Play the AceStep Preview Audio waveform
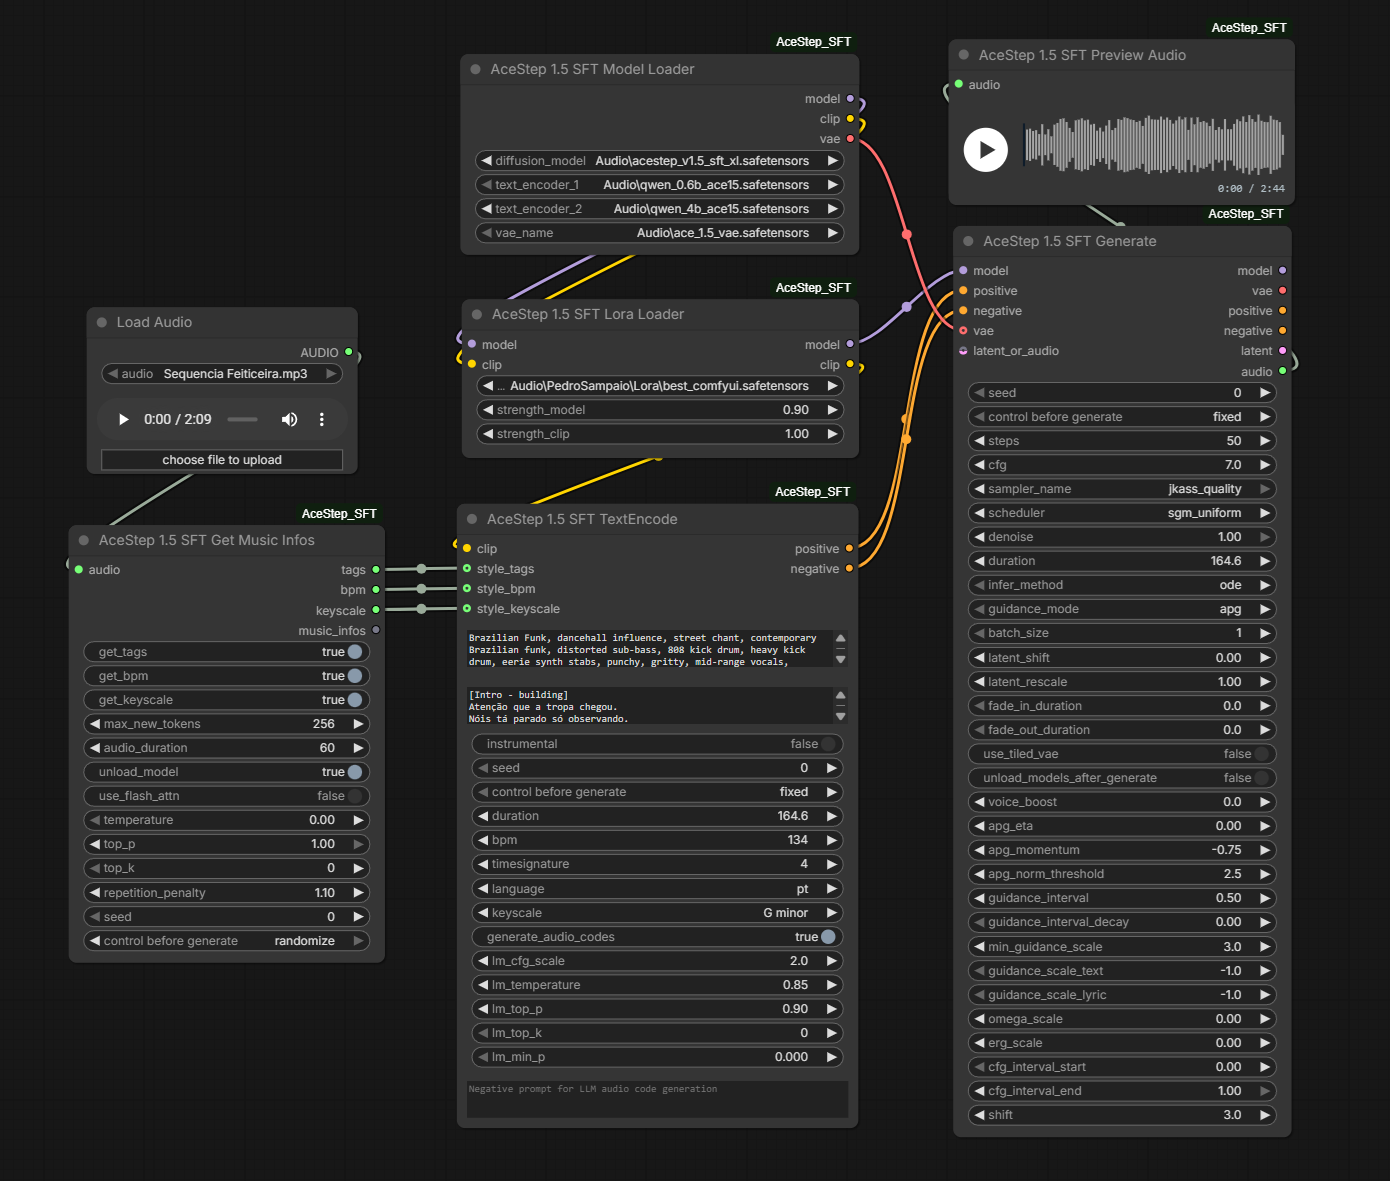The image size is (1390, 1181). coord(986,150)
